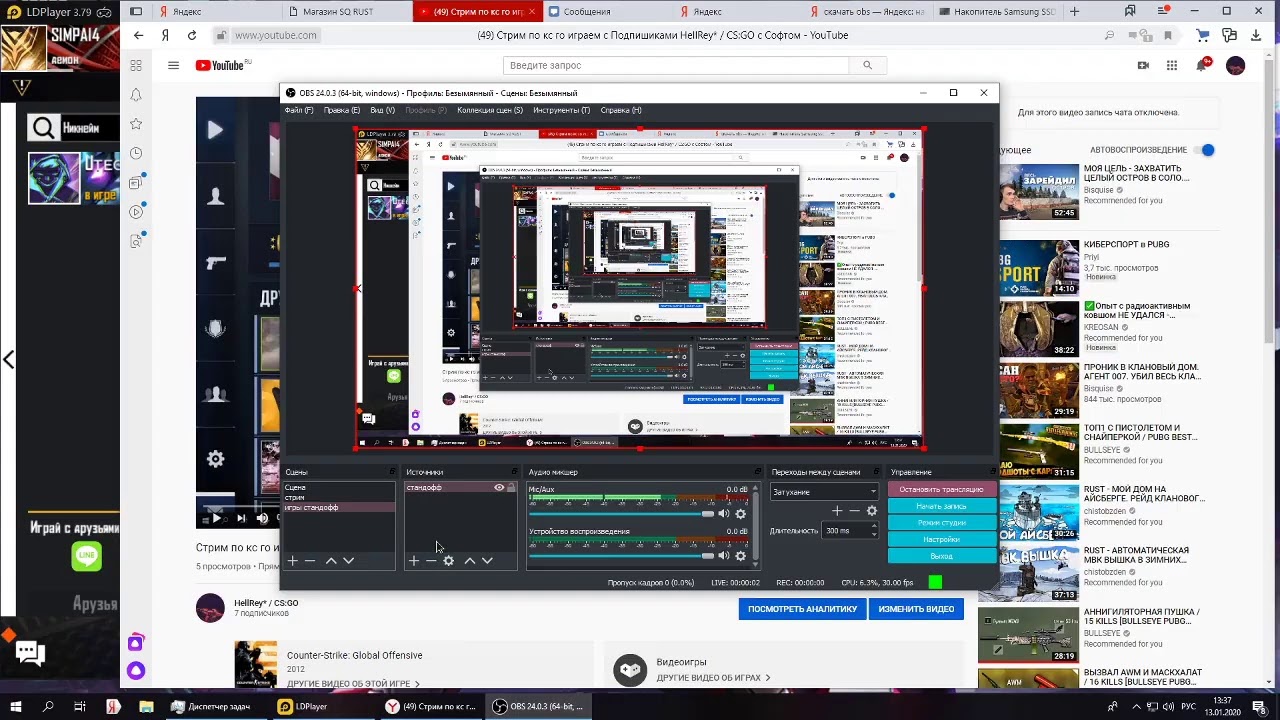
Task: Move source up in Источники panel
Action: 469,561
